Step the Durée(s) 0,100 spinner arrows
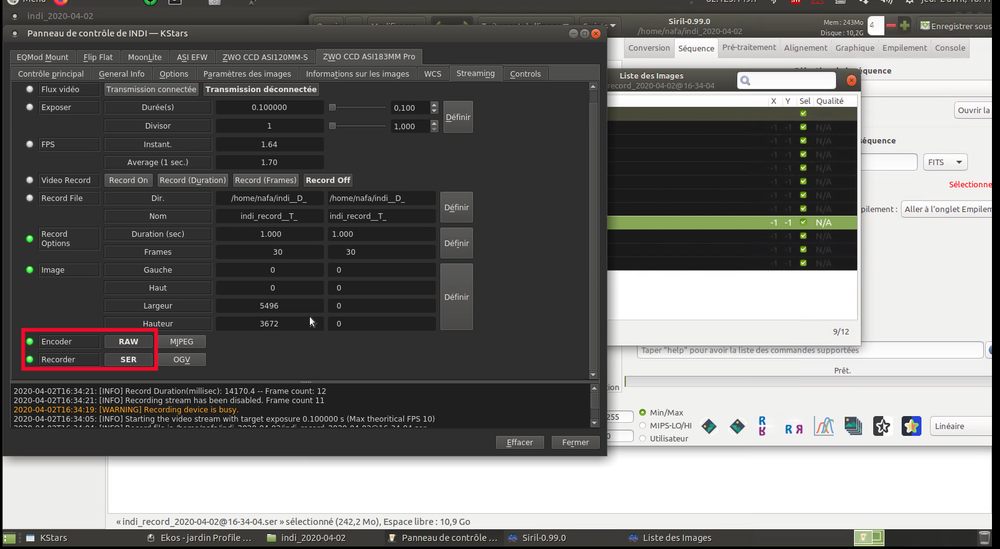This screenshot has width=1000, height=549. coord(434,108)
